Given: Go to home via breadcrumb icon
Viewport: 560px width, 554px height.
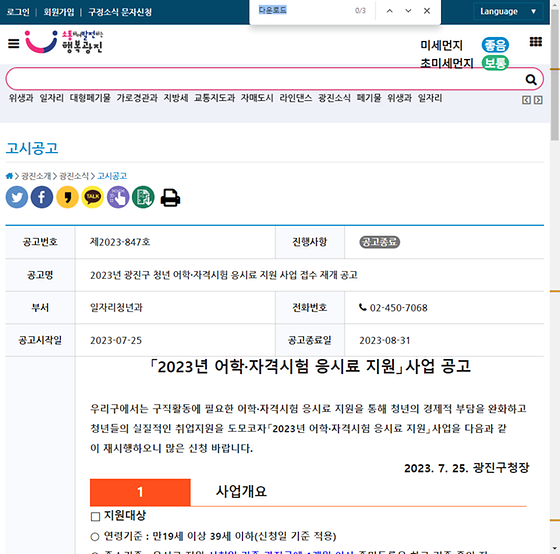Looking at the screenshot, I should click(x=9, y=176).
